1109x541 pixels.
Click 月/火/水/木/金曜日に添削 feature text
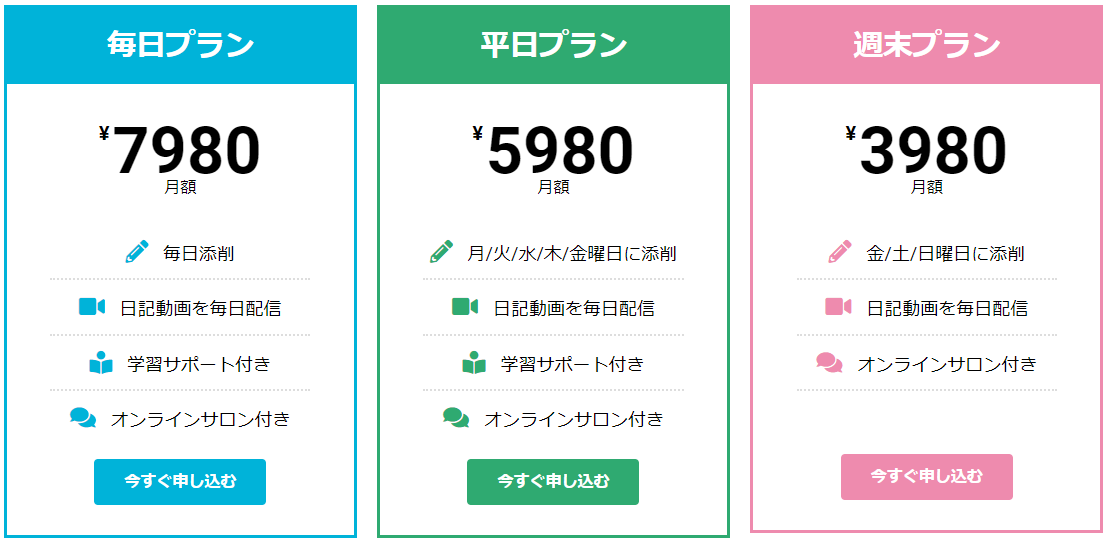tap(571, 253)
